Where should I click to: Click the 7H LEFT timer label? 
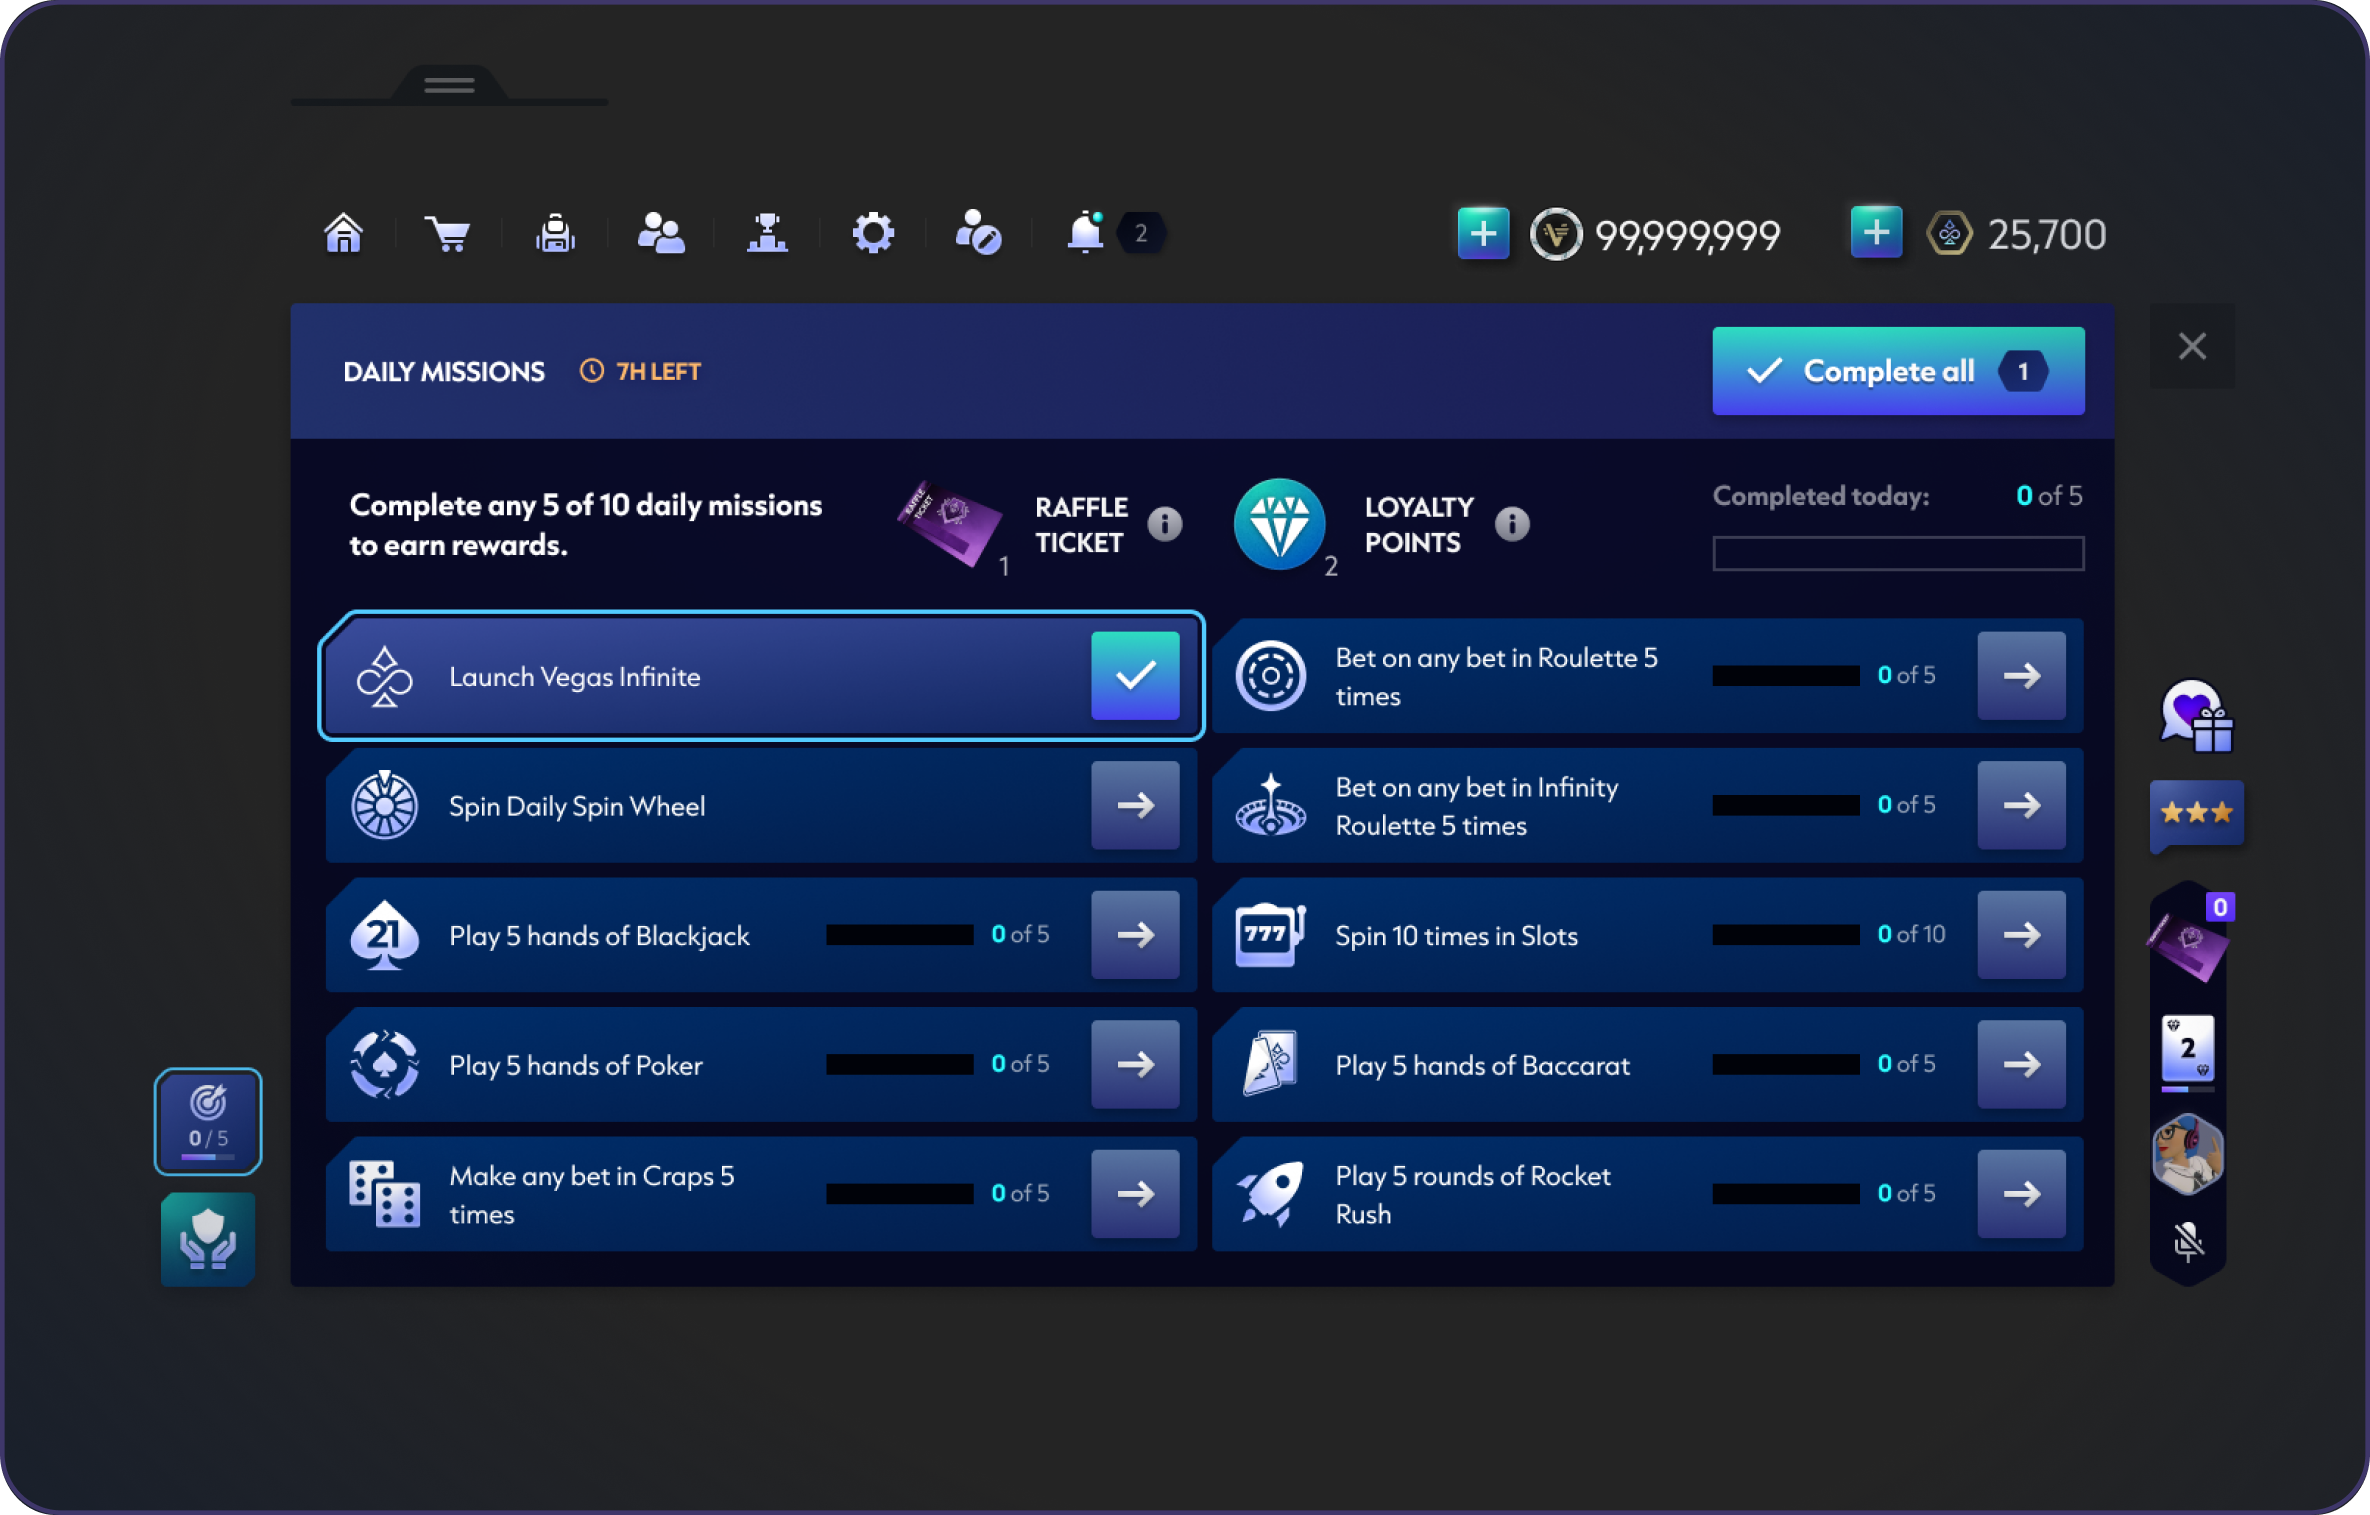click(641, 371)
